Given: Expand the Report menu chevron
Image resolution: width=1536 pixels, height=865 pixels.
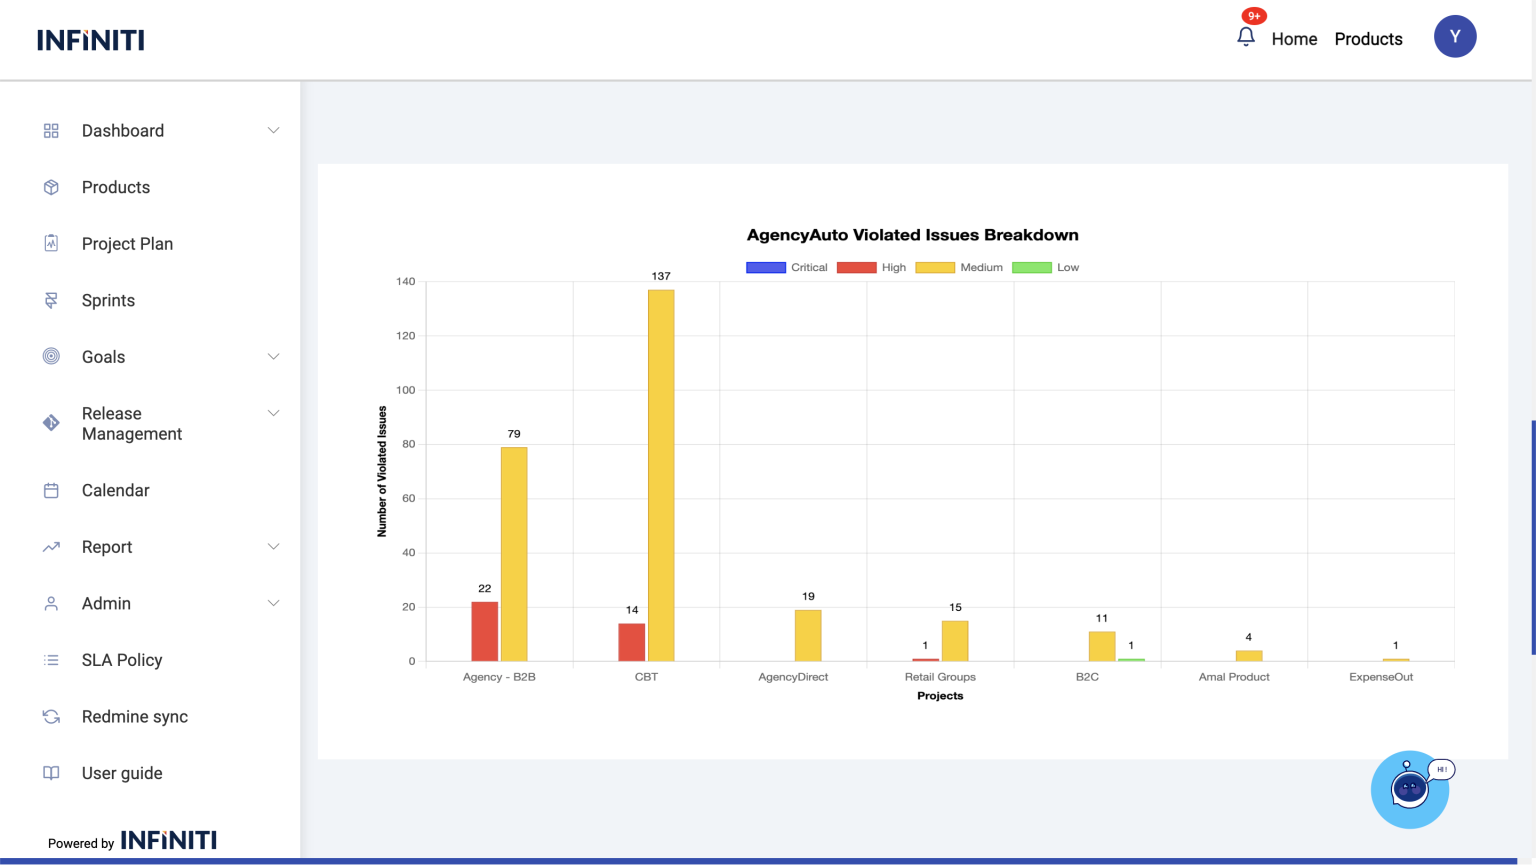Looking at the screenshot, I should pyautogui.click(x=273, y=547).
